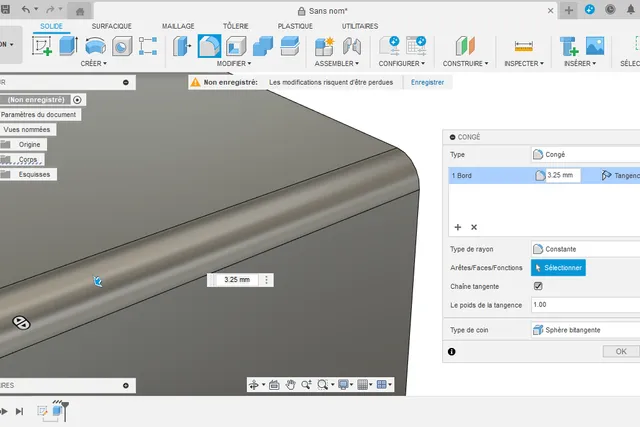This screenshot has width=640, height=427.
Task: Select the Rectangular Pattern tool
Action: pos(148,46)
